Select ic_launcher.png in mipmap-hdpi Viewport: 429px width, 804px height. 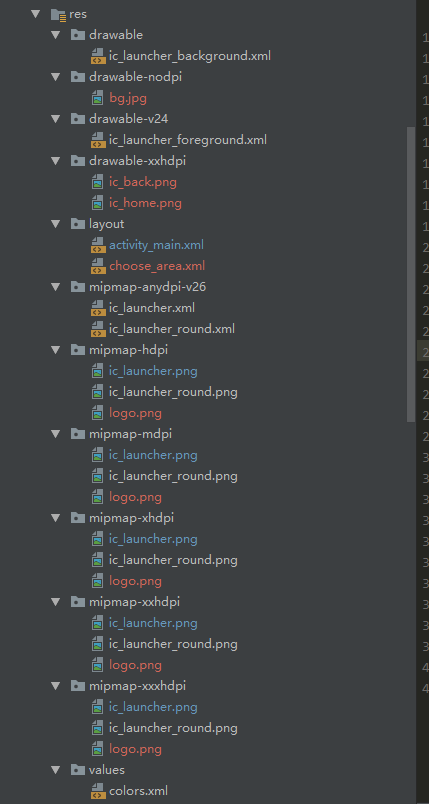(153, 371)
